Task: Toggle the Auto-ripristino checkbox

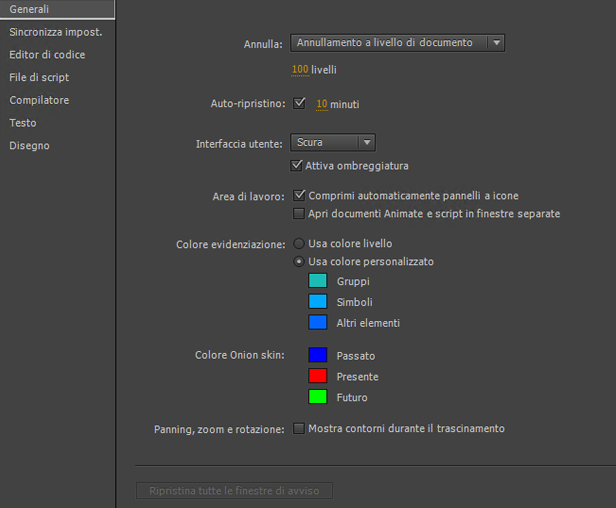Action: (x=299, y=103)
